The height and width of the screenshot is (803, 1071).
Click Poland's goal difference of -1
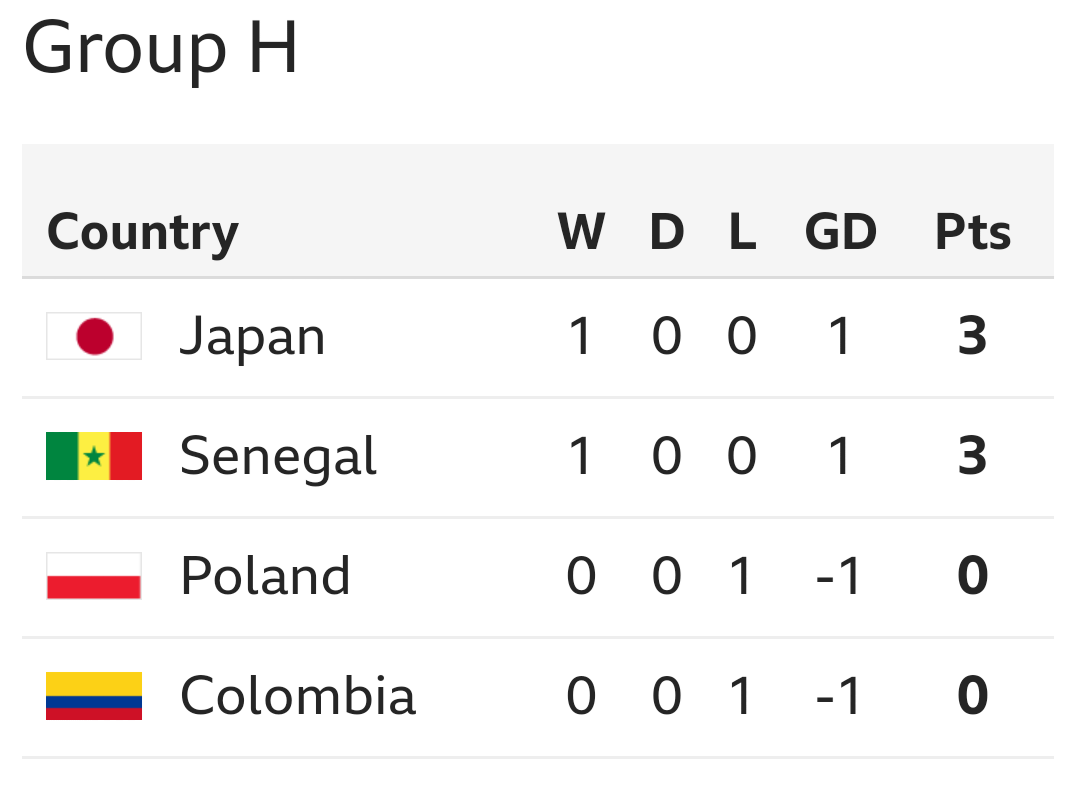click(839, 577)
